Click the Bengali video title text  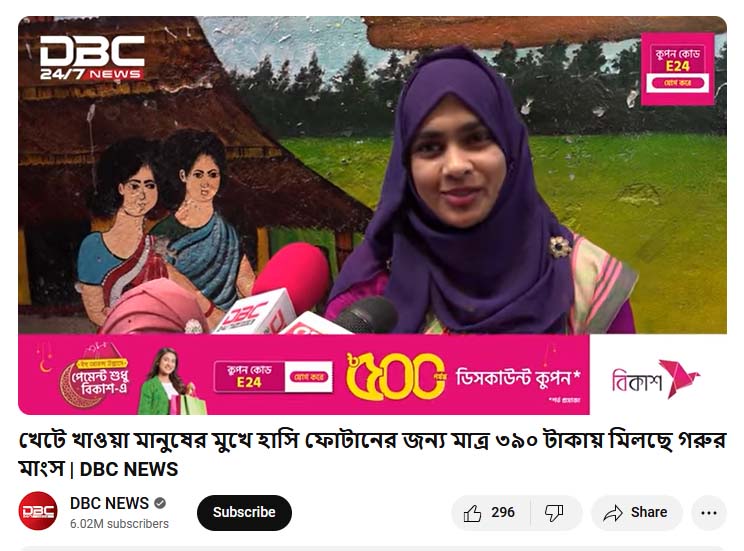pos(372,455)
